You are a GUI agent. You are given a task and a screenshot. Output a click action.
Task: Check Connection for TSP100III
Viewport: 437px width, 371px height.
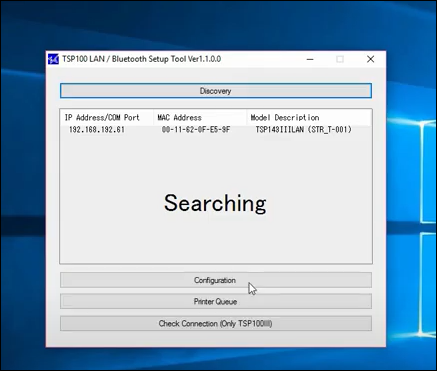point(216,323)
